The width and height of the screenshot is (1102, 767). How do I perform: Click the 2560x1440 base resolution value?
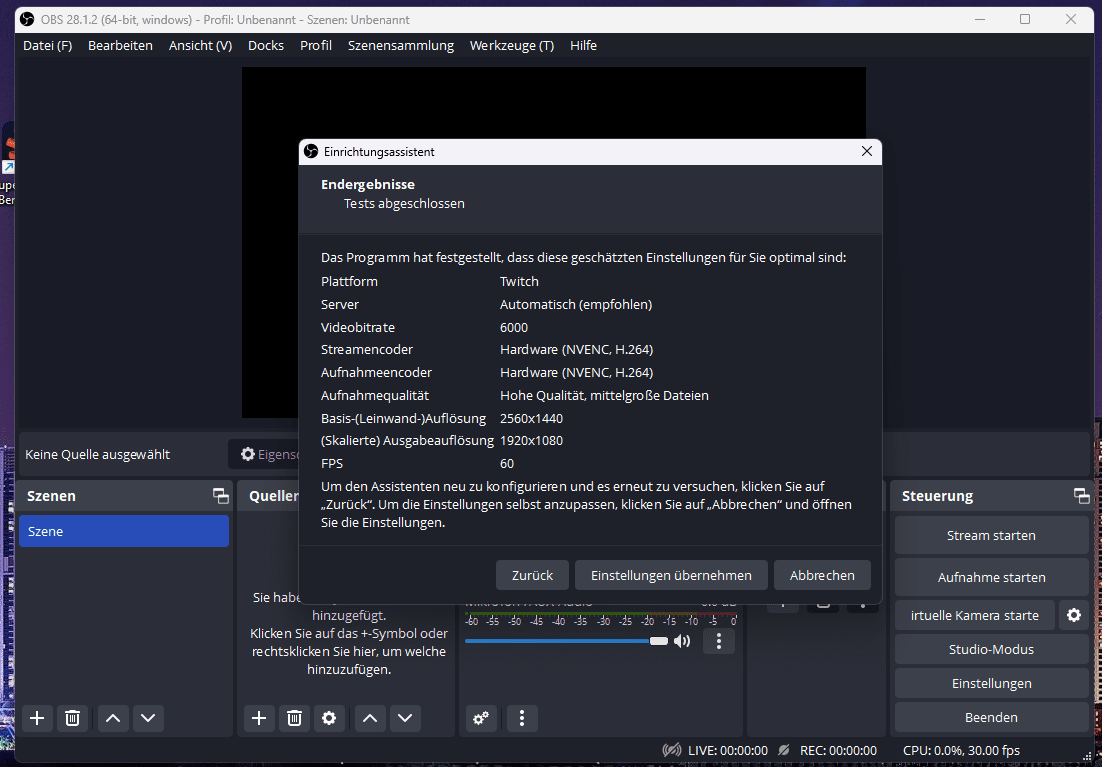tap(531, 418)
